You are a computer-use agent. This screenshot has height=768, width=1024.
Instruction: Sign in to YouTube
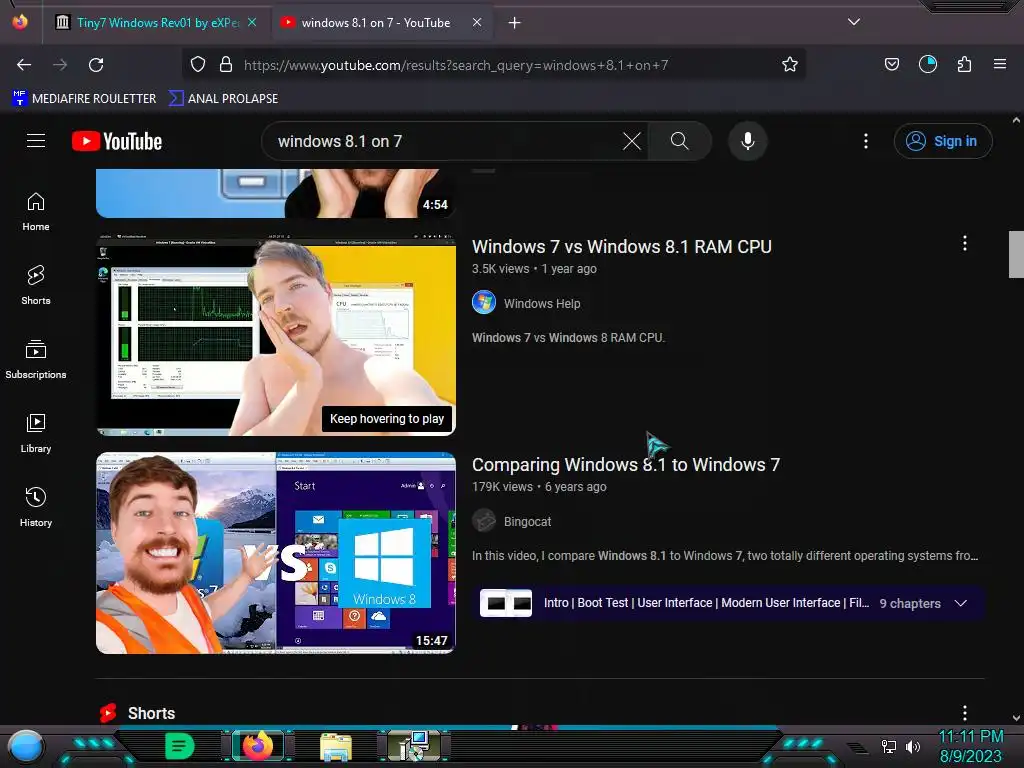point(943,141)
